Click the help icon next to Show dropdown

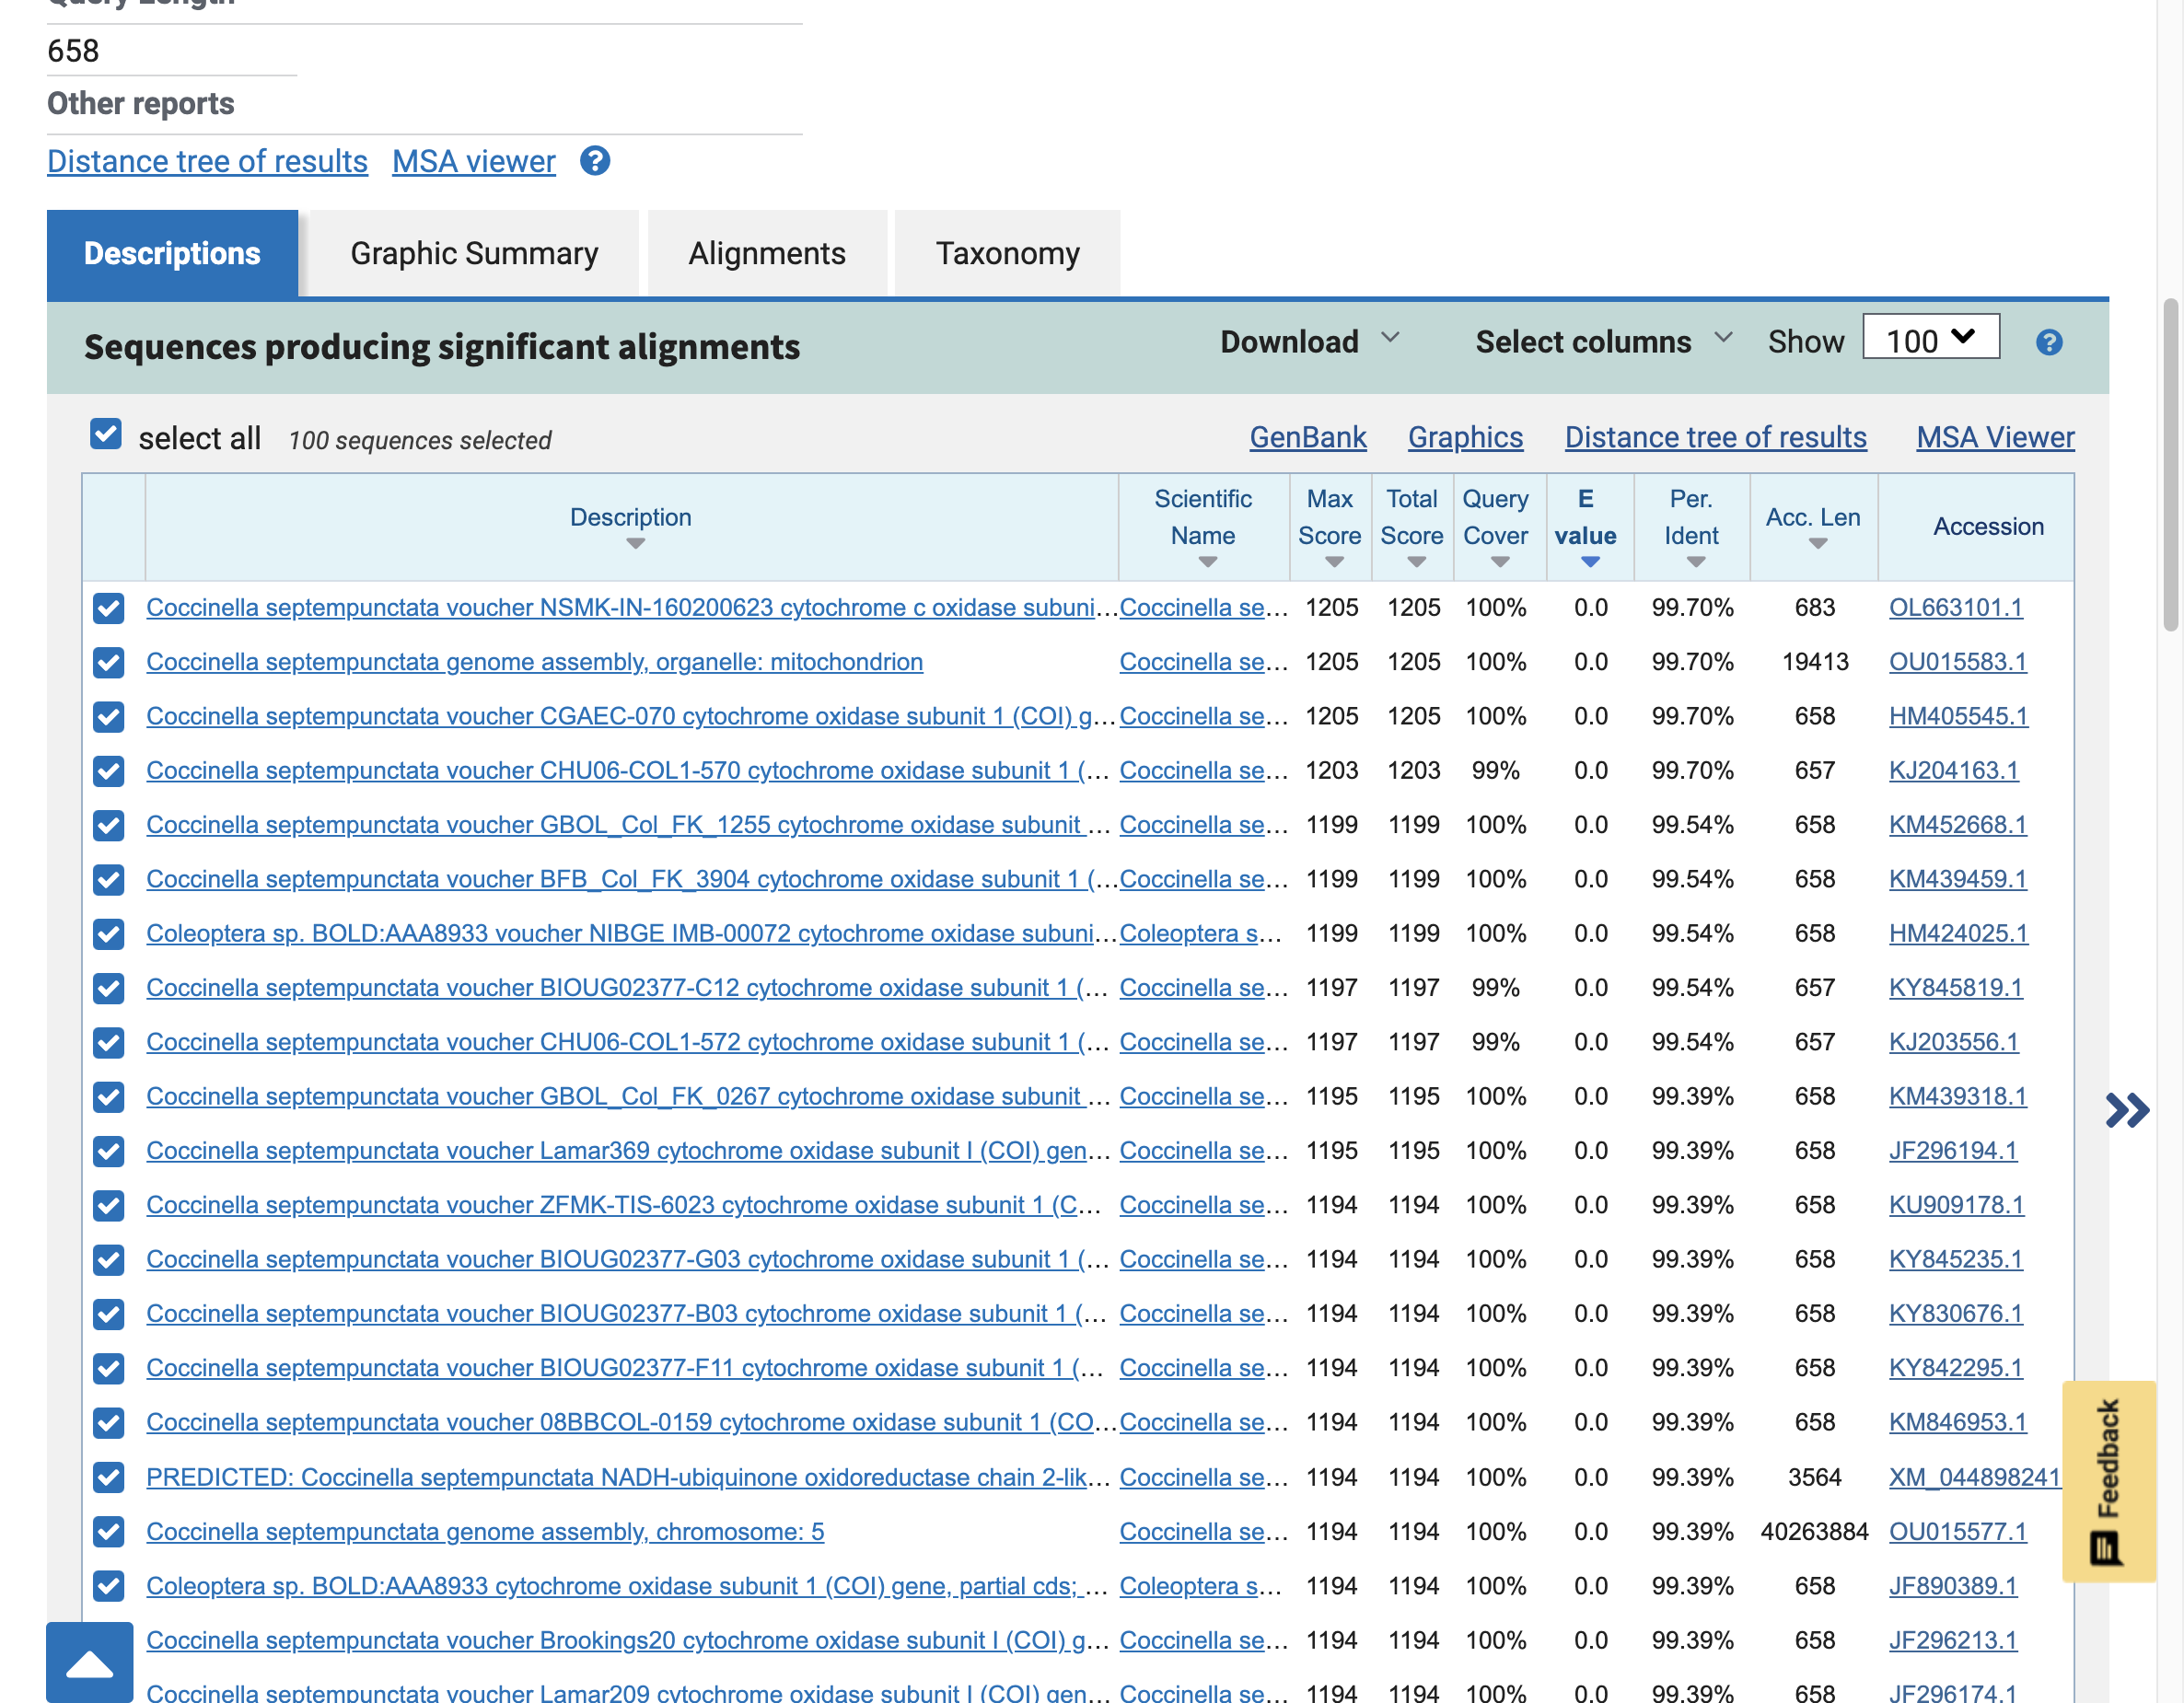point(2049,343)
